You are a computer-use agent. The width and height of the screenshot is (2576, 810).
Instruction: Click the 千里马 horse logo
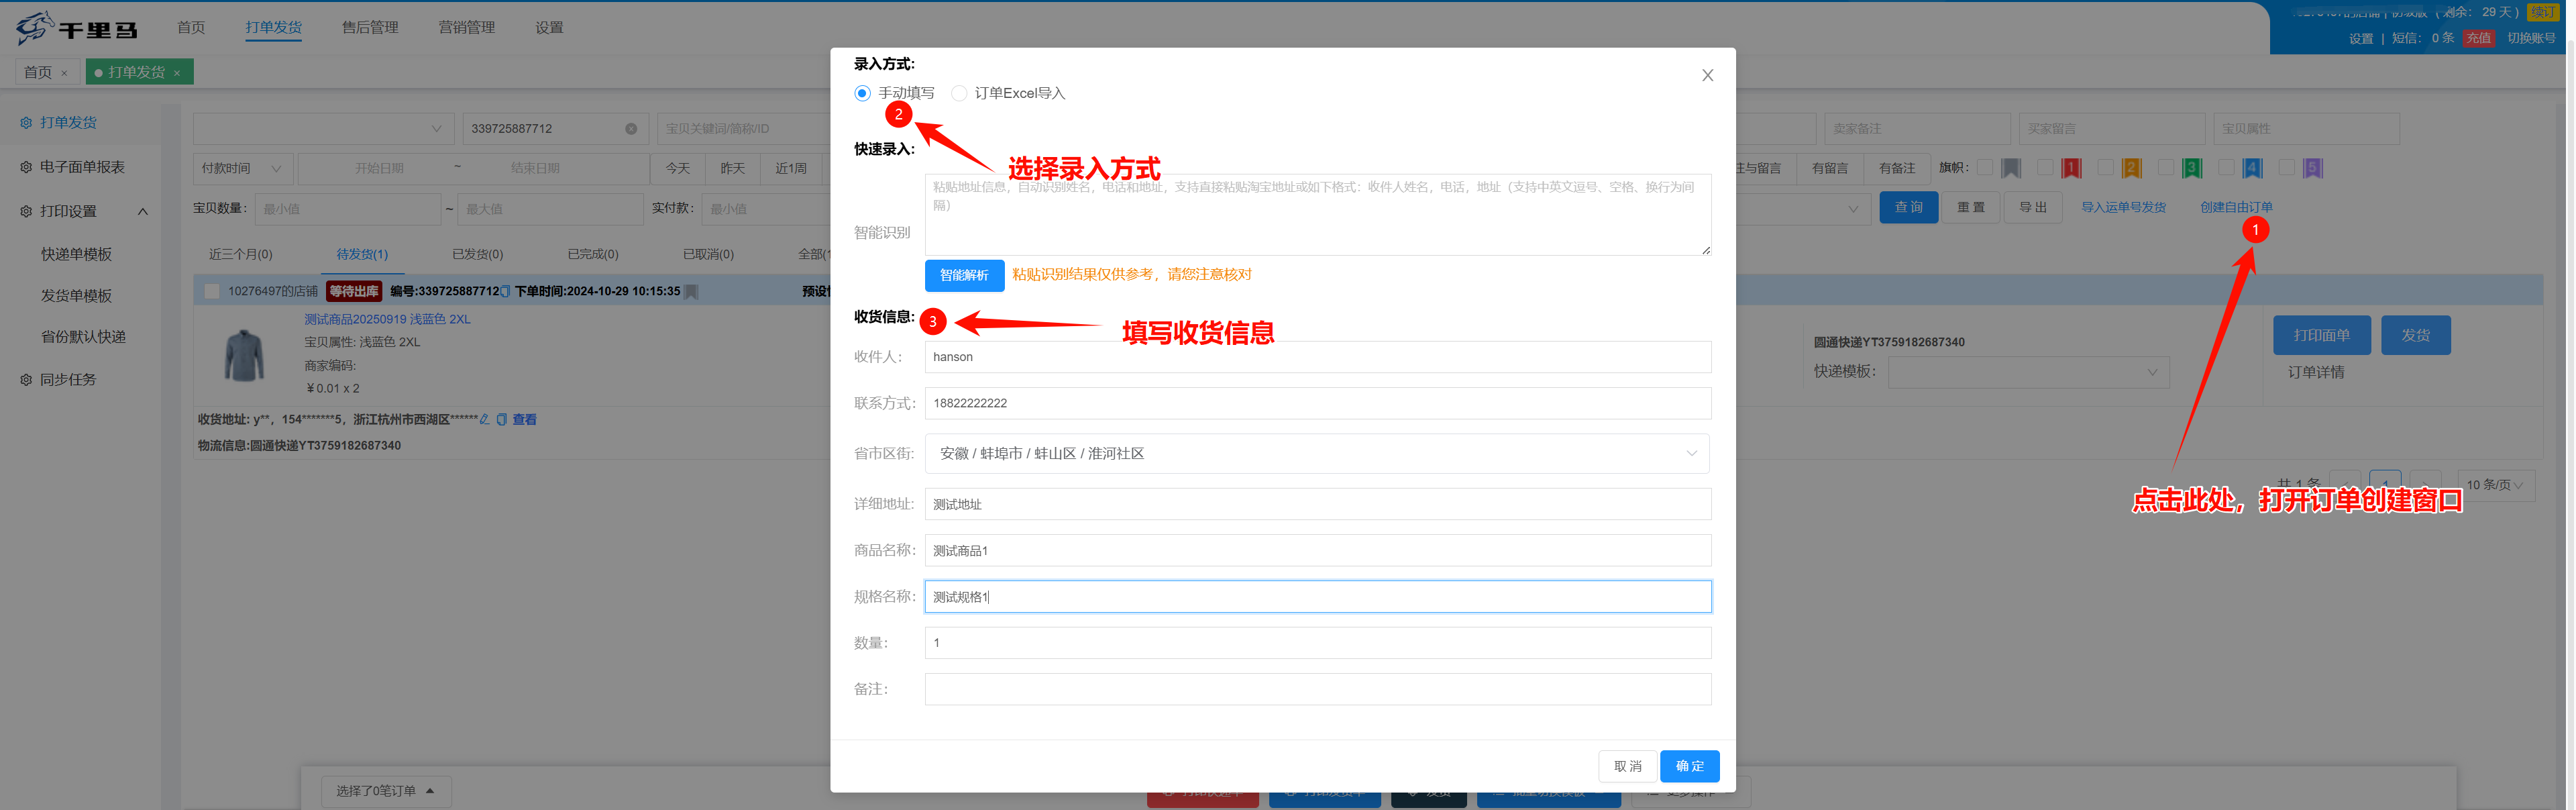click(x=35, y=28)
